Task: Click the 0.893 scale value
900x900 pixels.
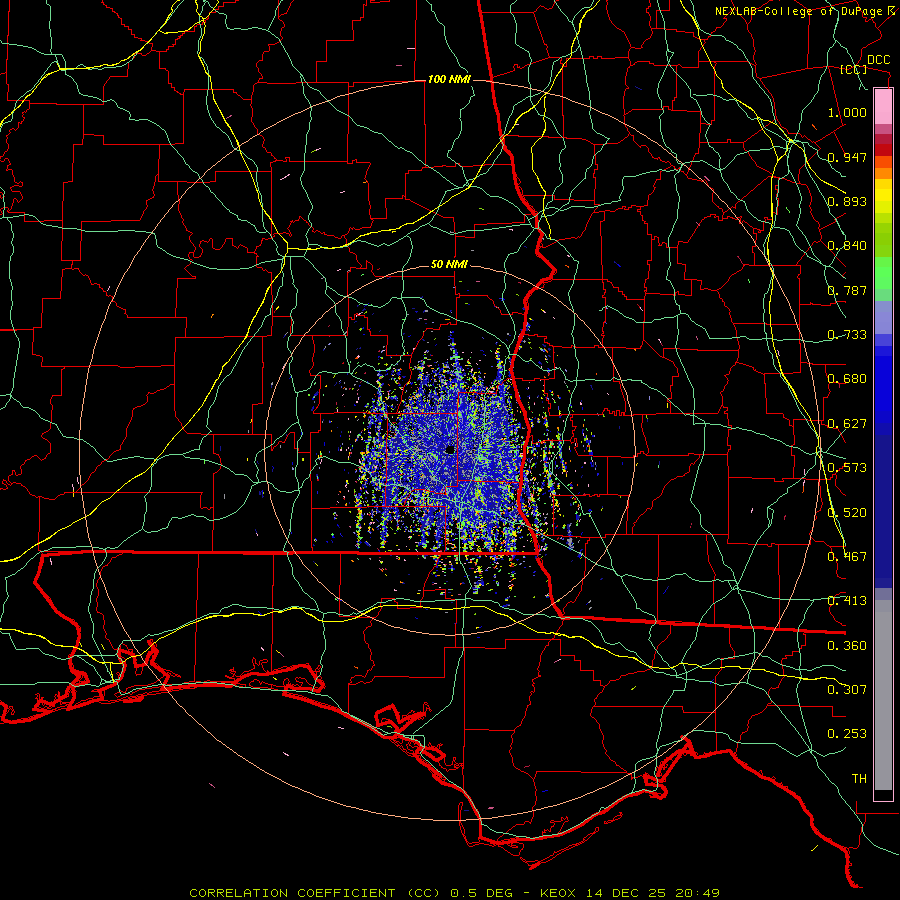Action: [847, 201]
